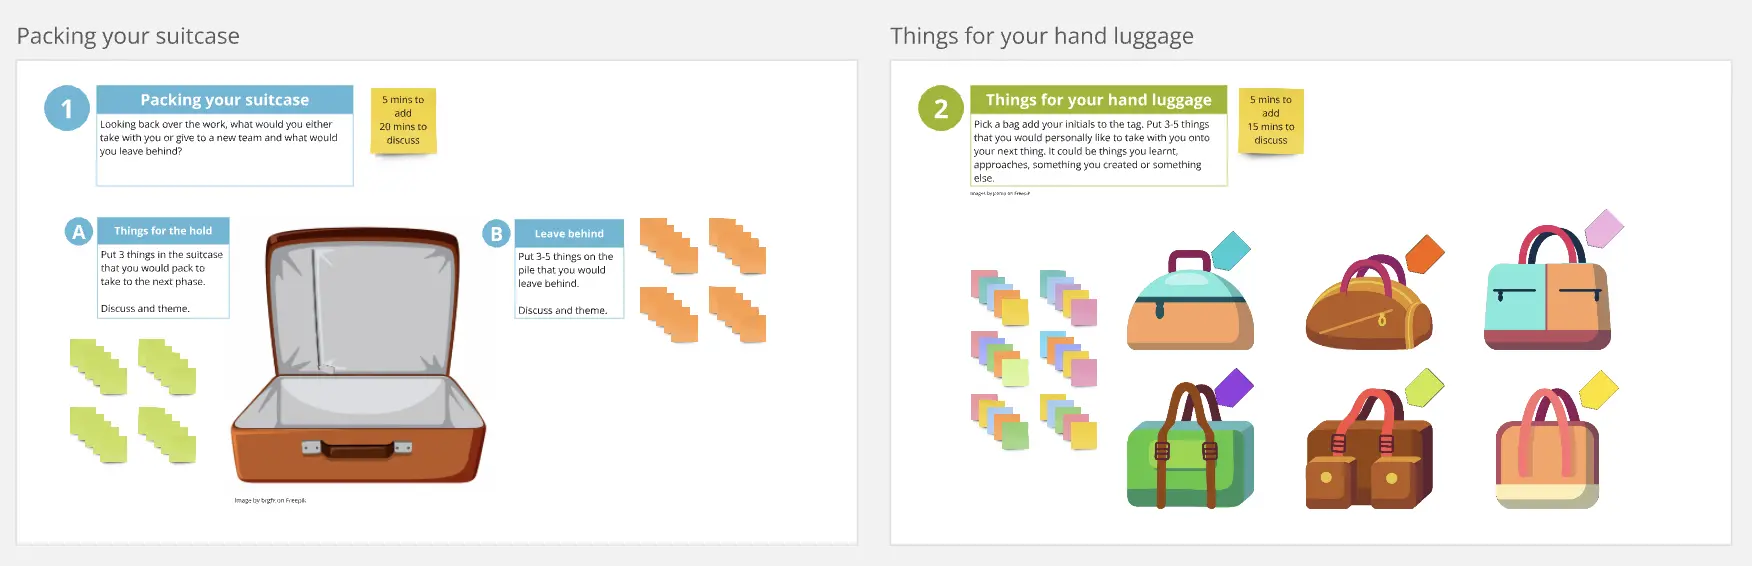Click the 'Leave behind' instruction box
This screenshot has height=566, width=1752.
(x=569, y=270)
